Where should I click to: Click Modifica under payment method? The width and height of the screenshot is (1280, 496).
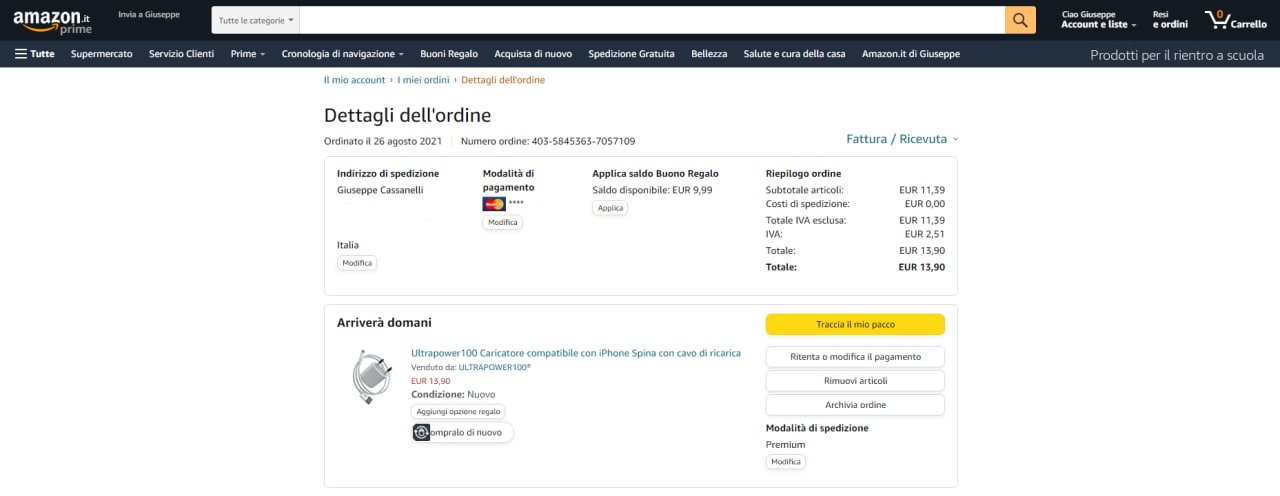coord(502,222)
